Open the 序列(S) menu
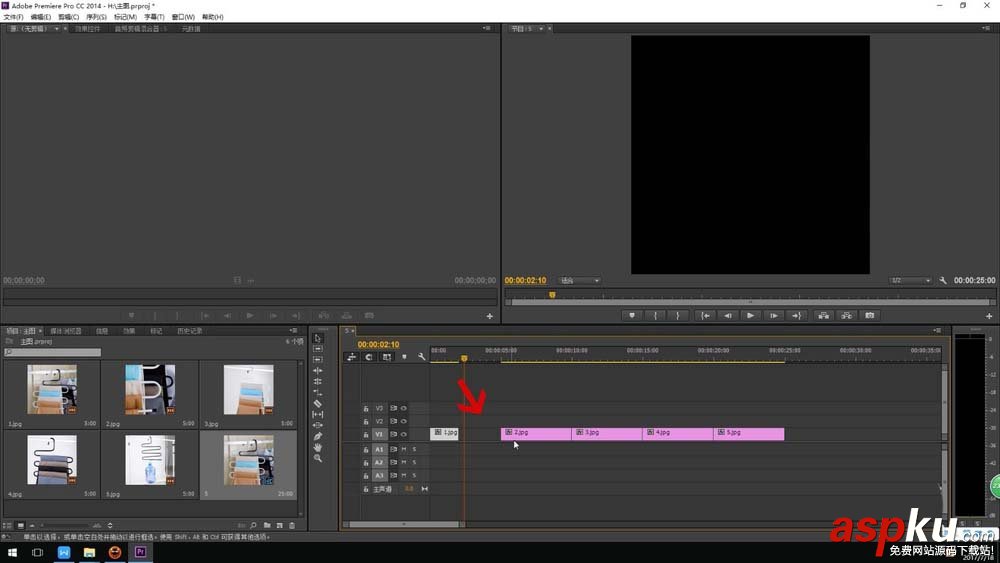The width and height of the screenshot is (1000, 563). (x=96, y=17)
